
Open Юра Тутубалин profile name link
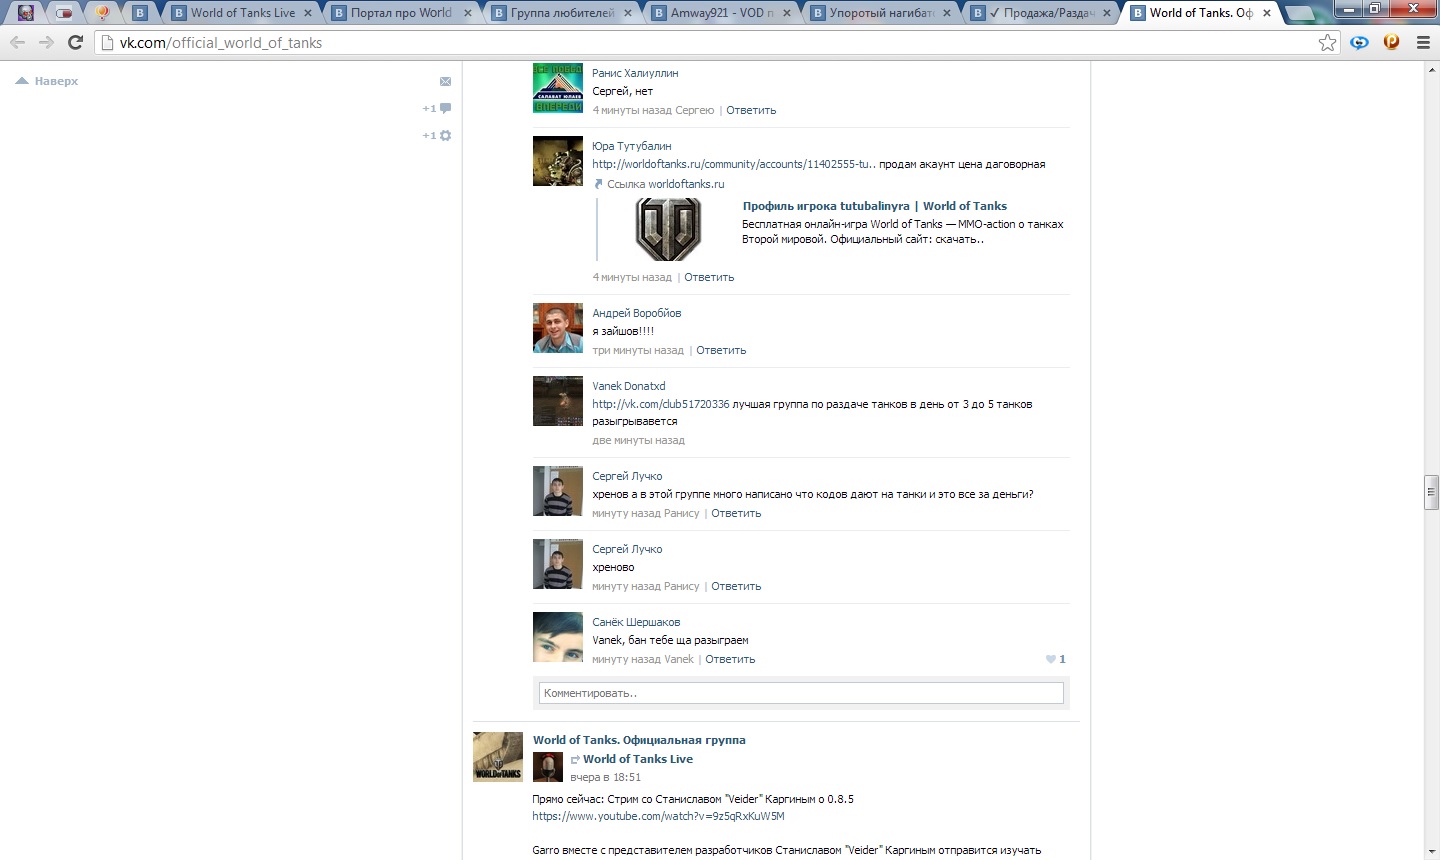pyautogui.click(x=632, y=146)
